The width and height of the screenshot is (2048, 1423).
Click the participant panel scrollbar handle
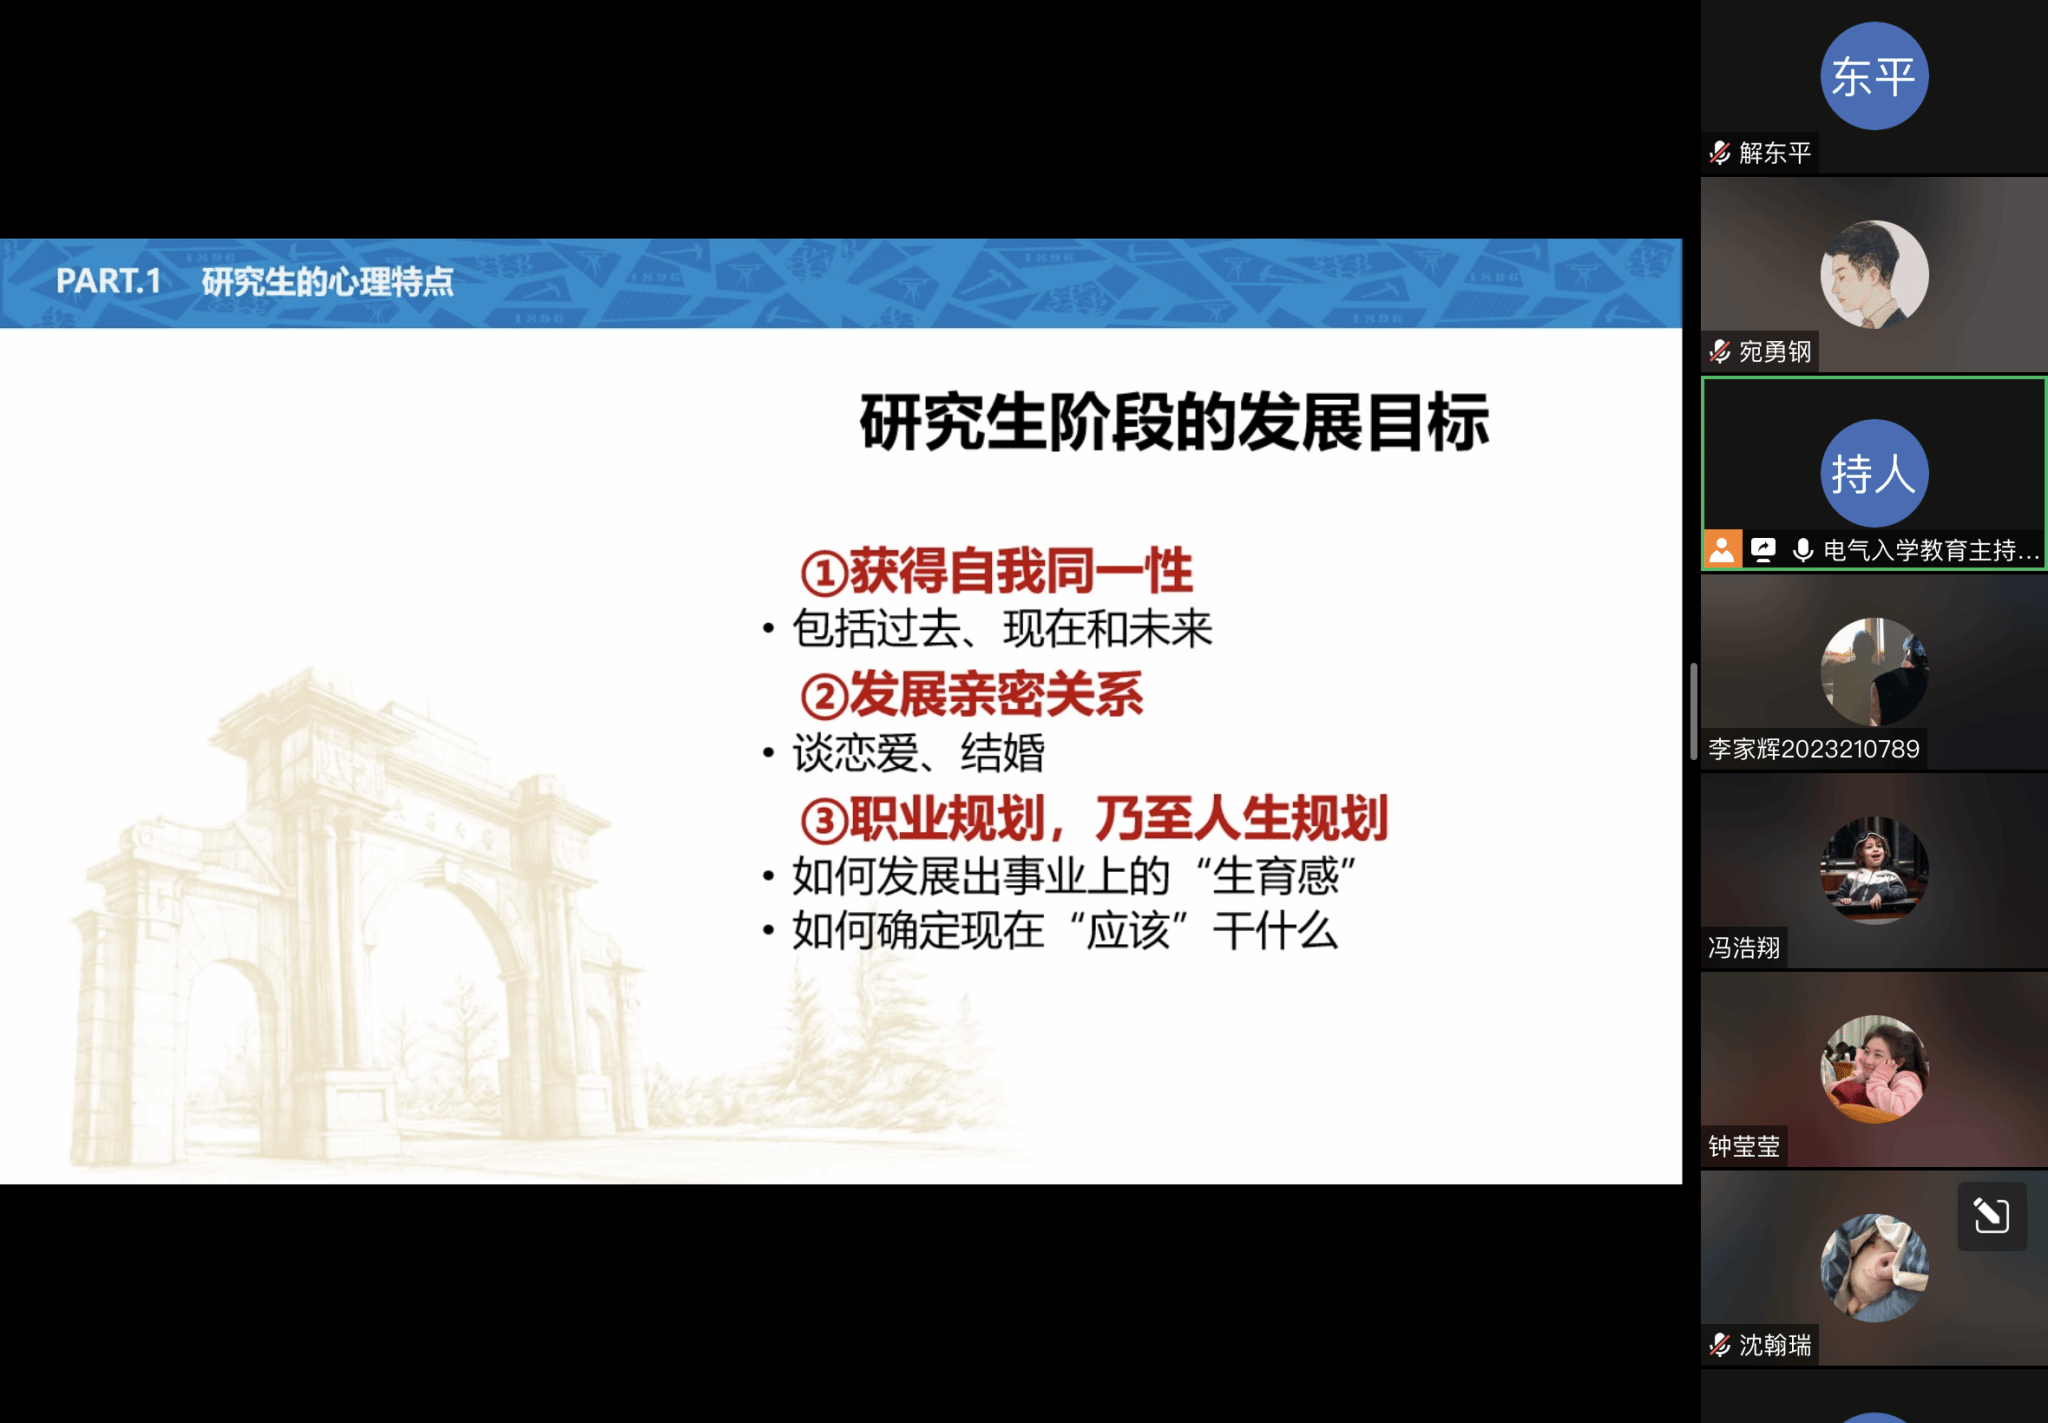(1693, 711)
